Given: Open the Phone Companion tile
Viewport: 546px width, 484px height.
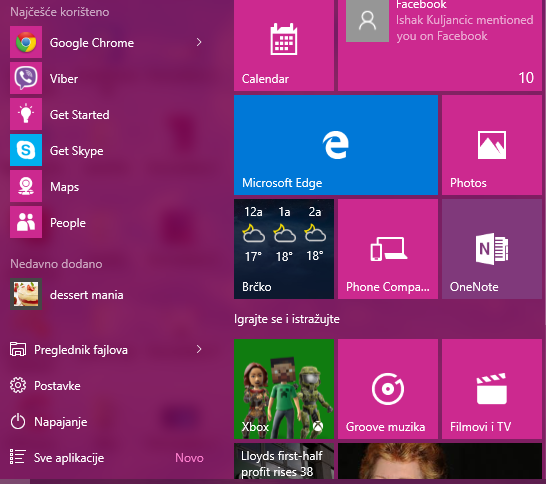Looking at the screenshot, I should pyautogui.click(x=388, y=249).
